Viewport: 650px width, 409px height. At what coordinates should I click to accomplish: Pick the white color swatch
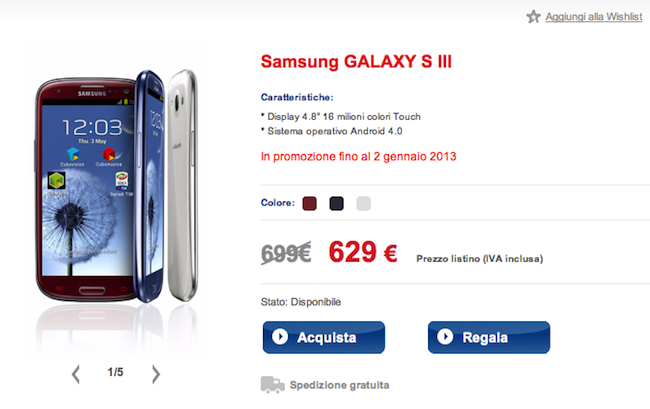click(x=363, y=203)
